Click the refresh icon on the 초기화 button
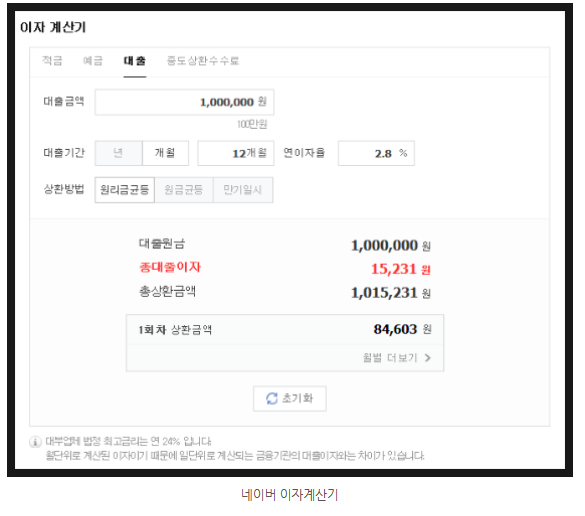 point(272,398)
